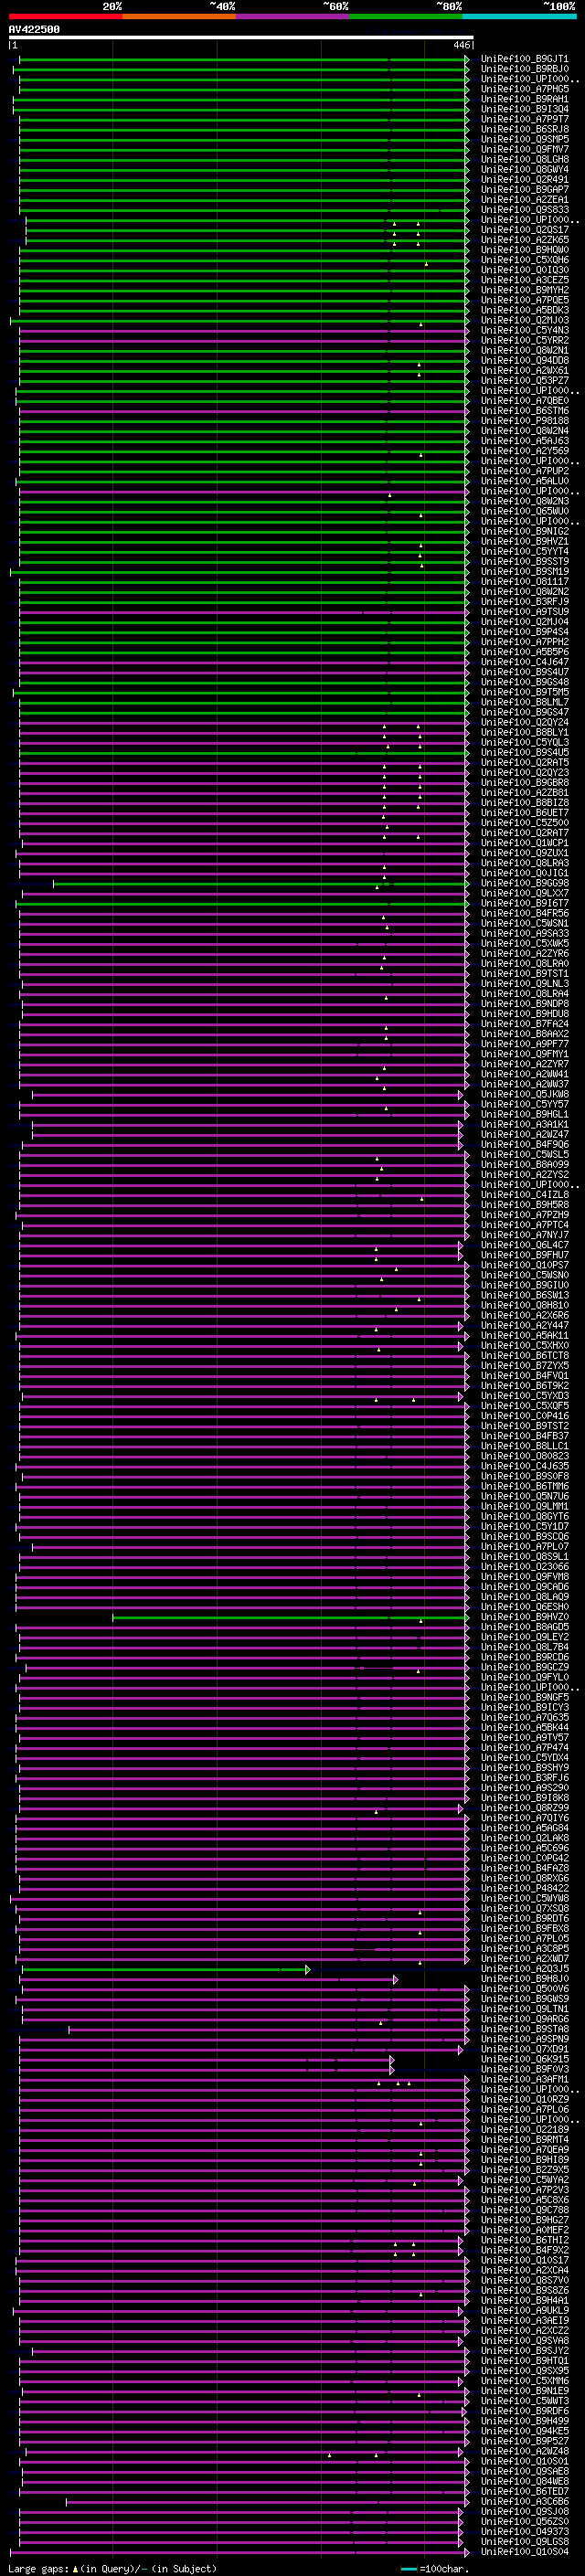This screenshot has width=585, height=2576.
Task: Select hit label UniRef100_Q8LGH8
Action: pyautogui.click(x=524, y=160)
